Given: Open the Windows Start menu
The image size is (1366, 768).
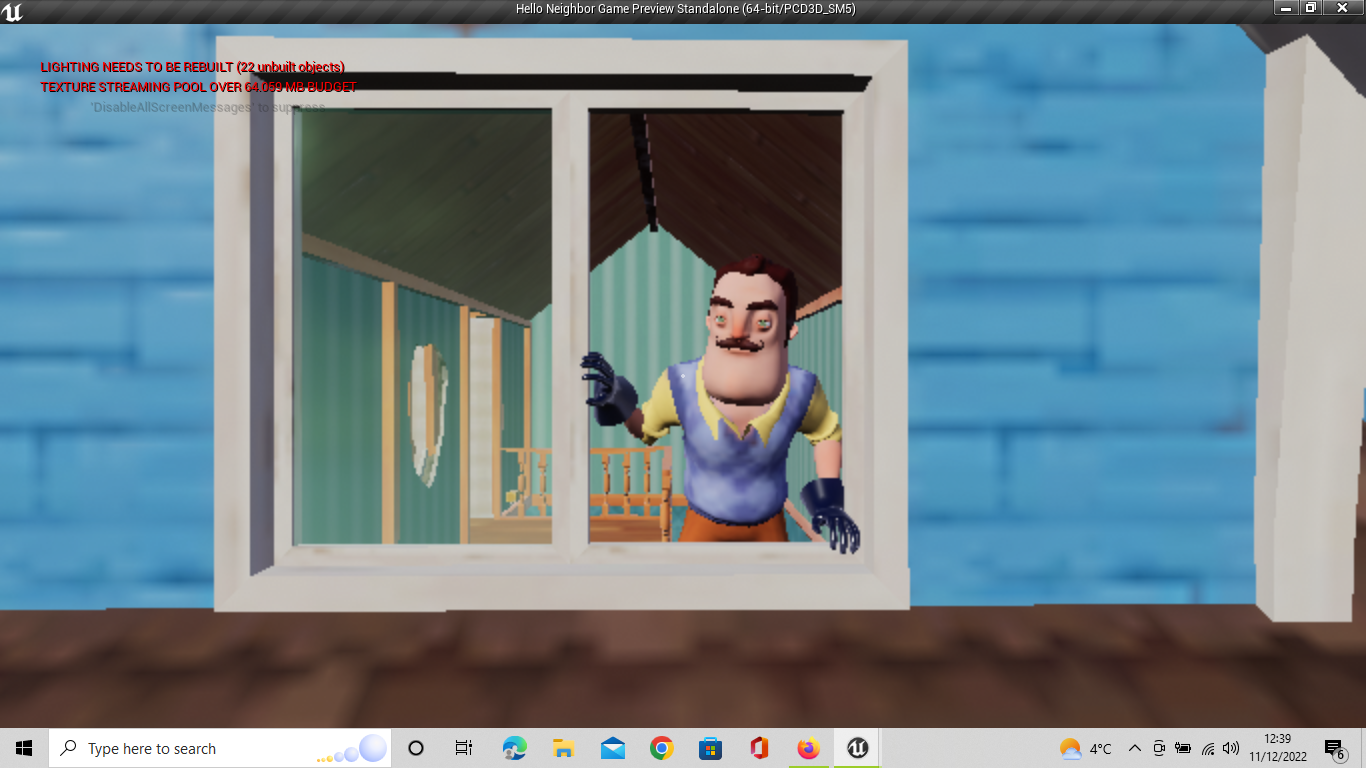Looking at the screenshot, I should [24, 748].
